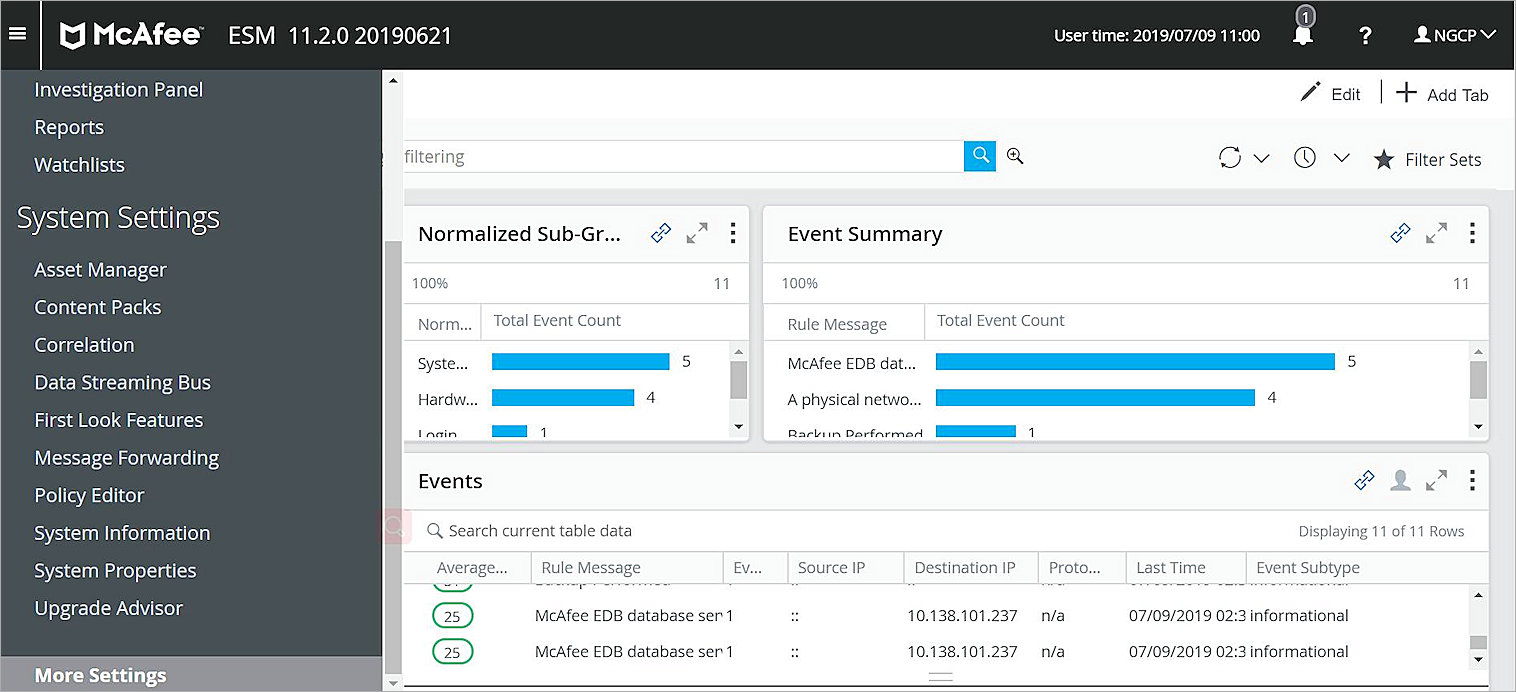This screenshot has width=1516, height=692.
Task: Click the user assignment icon on Events panel
Action: (x=1400, y=480)
